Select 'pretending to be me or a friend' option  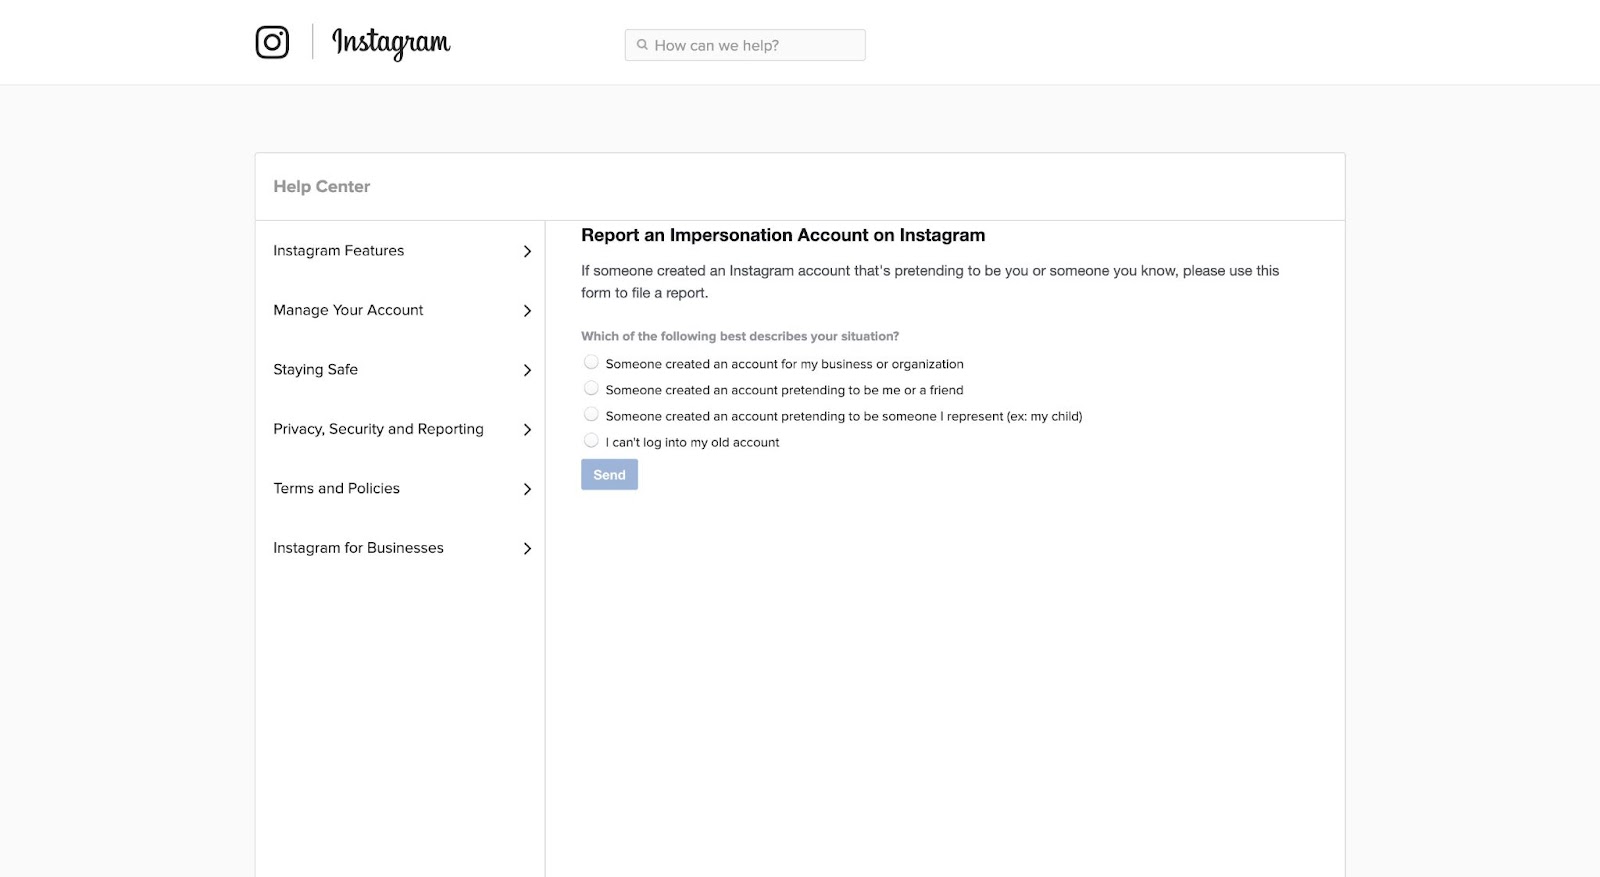pos(591,388)
